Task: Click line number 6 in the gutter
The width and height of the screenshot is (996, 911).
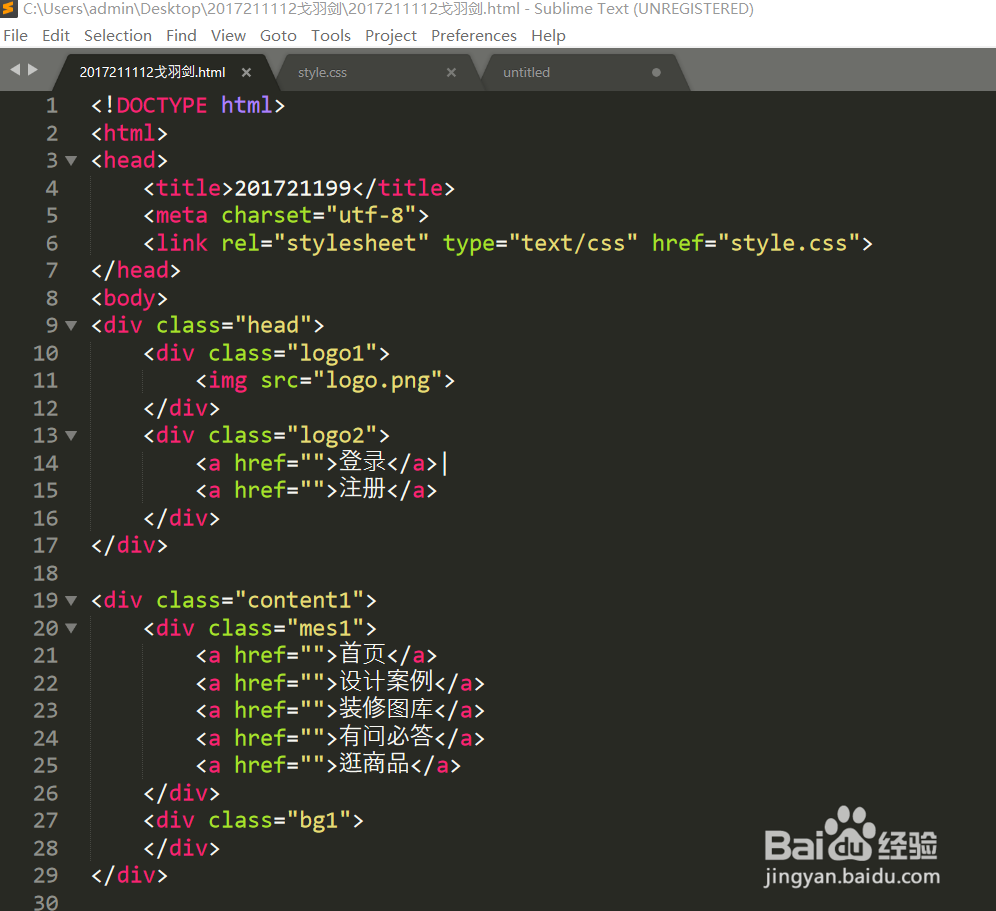Action: coord(51,243)
